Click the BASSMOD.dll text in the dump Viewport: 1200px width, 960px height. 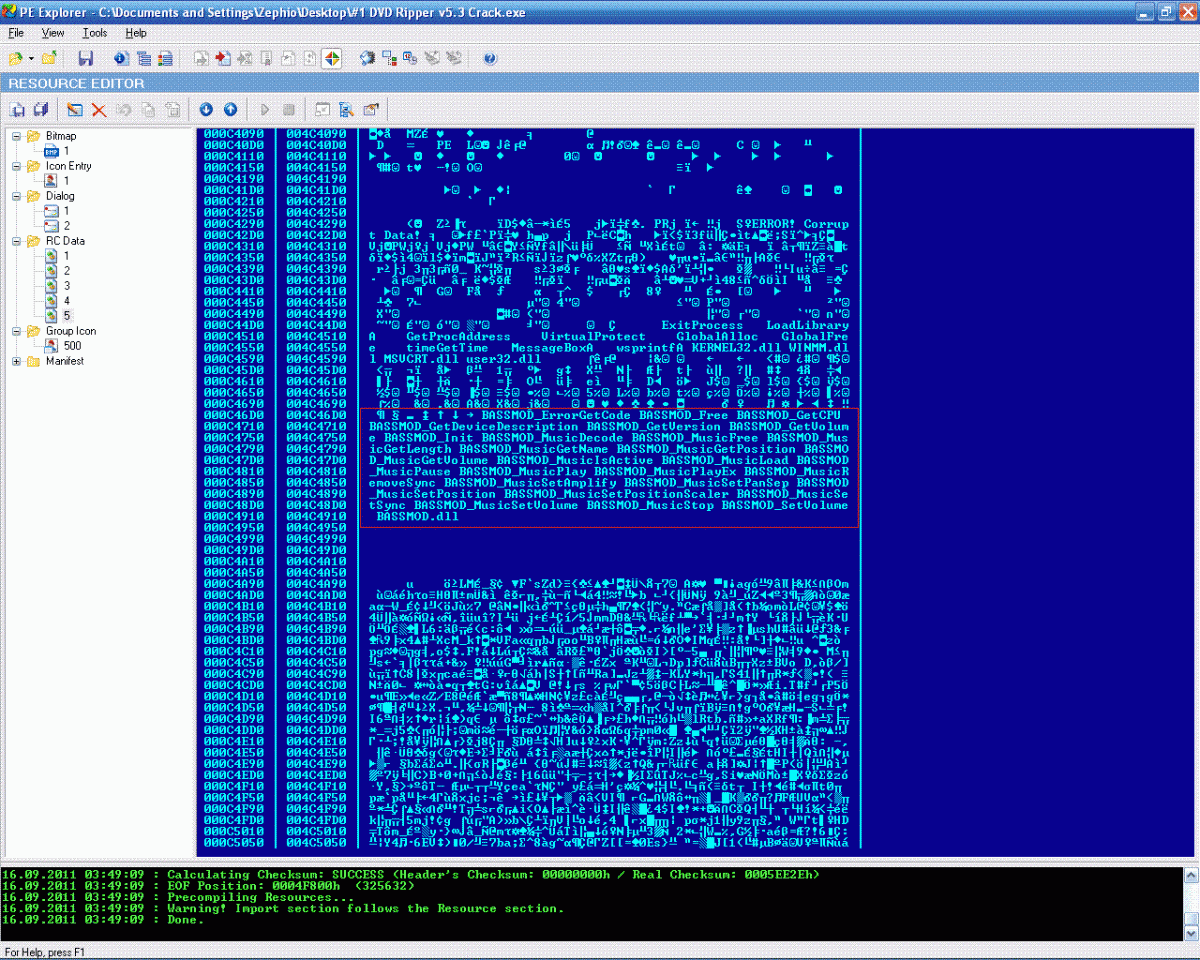click(x=418, y=517)
